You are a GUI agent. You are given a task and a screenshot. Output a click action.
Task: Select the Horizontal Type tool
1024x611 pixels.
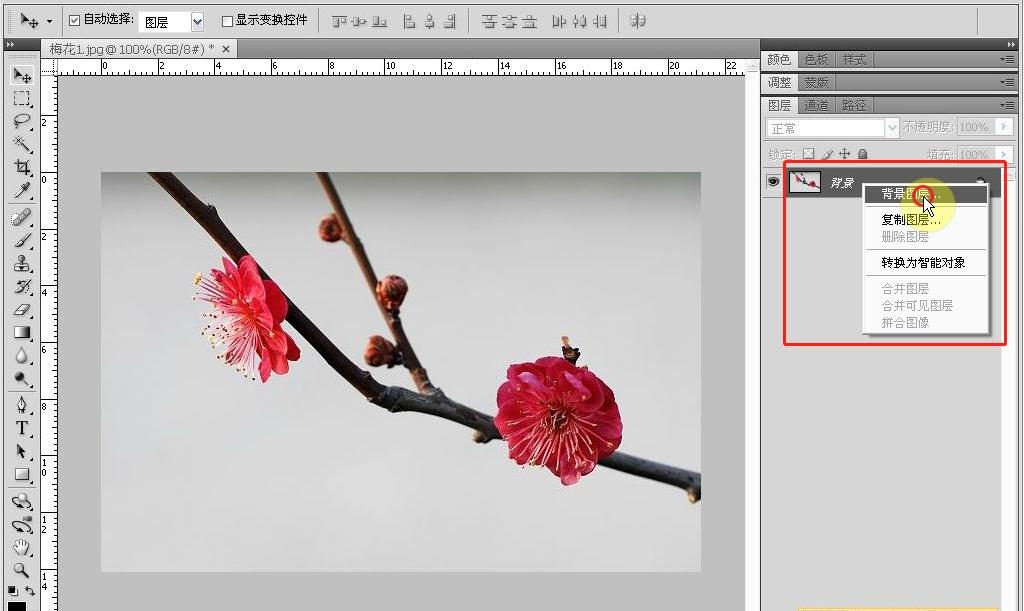tap(21, 428)
